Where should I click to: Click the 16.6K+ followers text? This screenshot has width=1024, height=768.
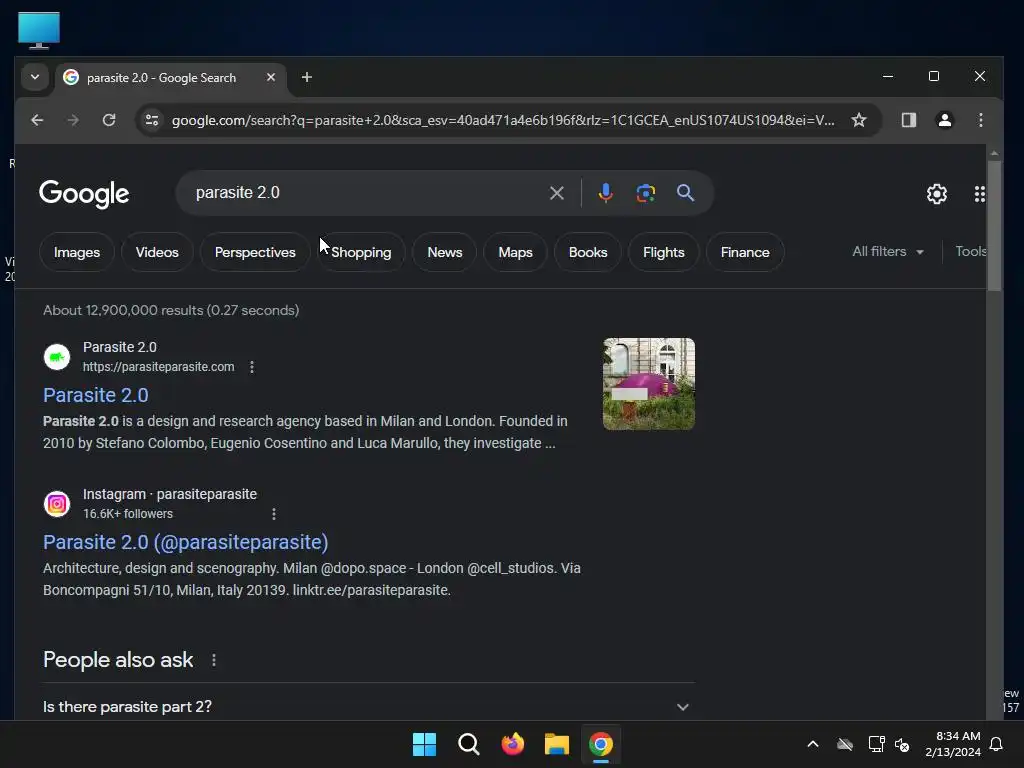[x=128, y=514]
